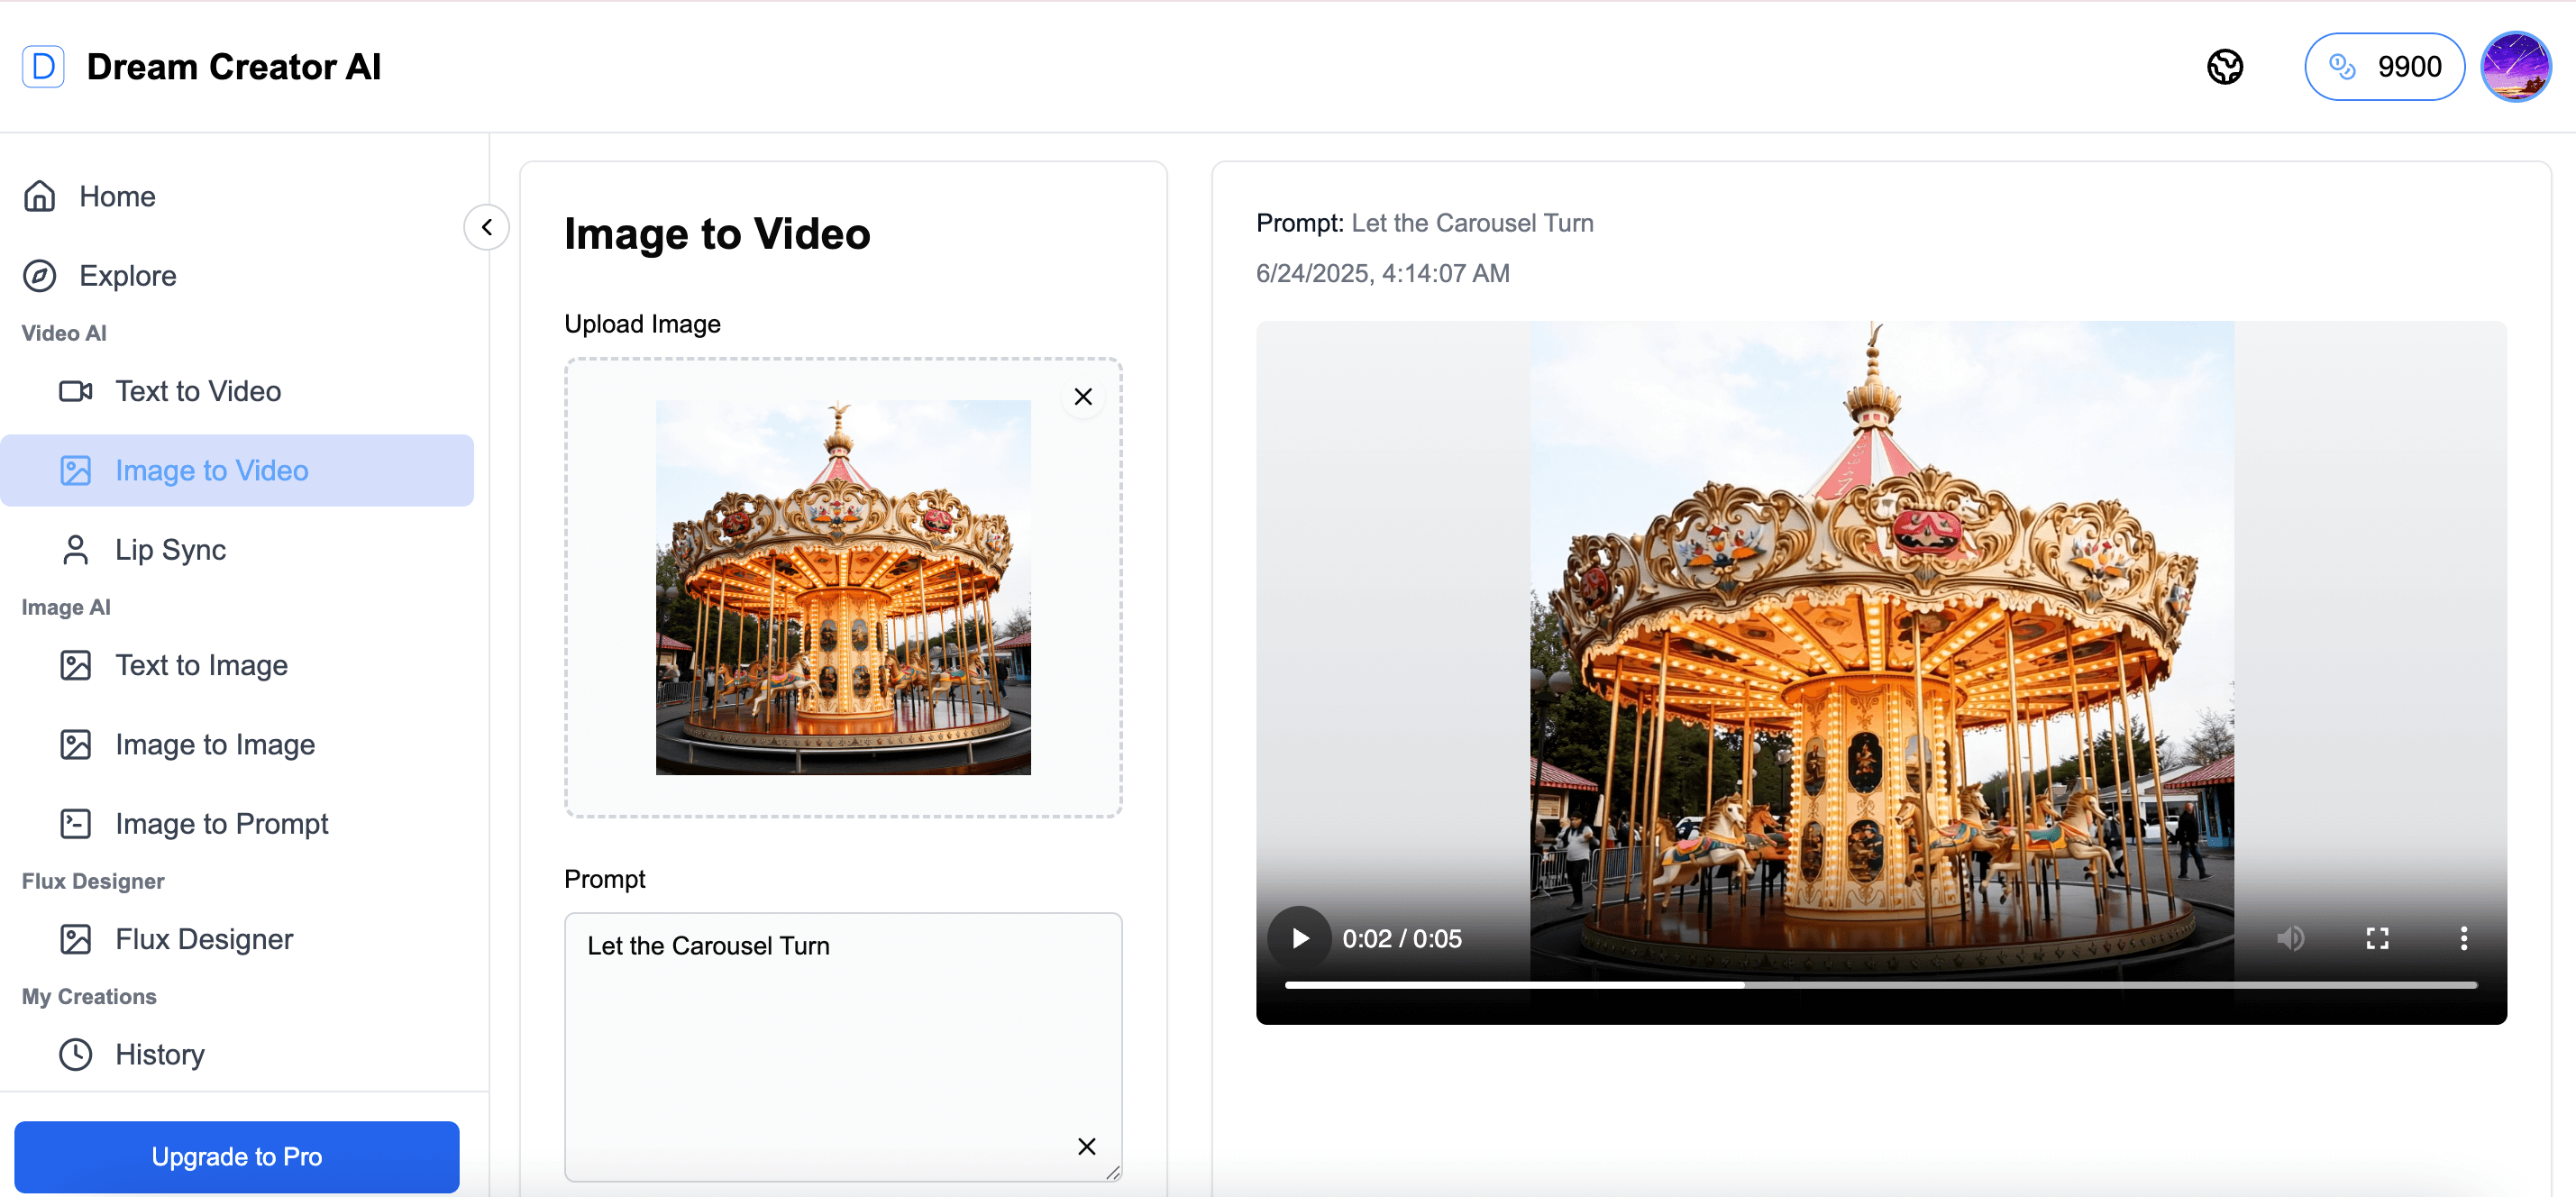This screenshot has height=1197, width=2576.
Task: Toggle fullscreen on the video player
Action: tap(2379, 937)
